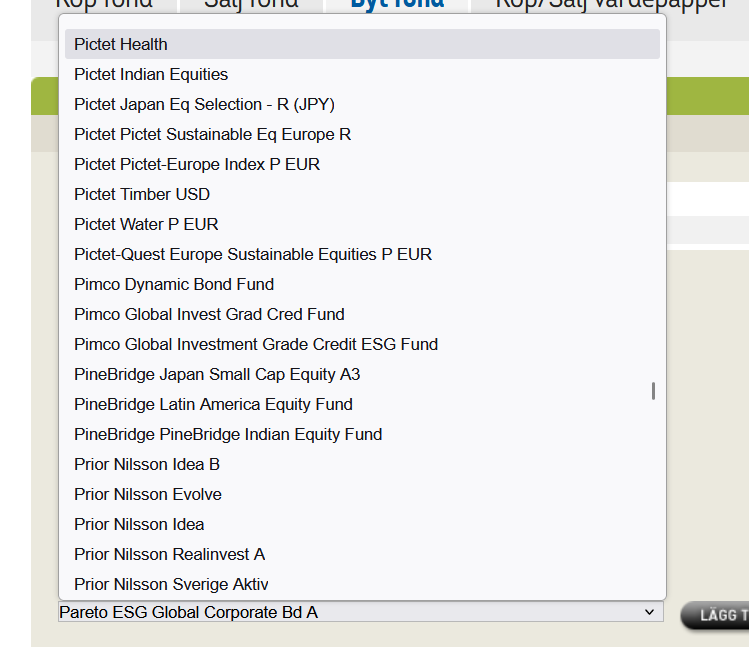Choose Pimco Dynamic Bond Fund

pos(174,284)
